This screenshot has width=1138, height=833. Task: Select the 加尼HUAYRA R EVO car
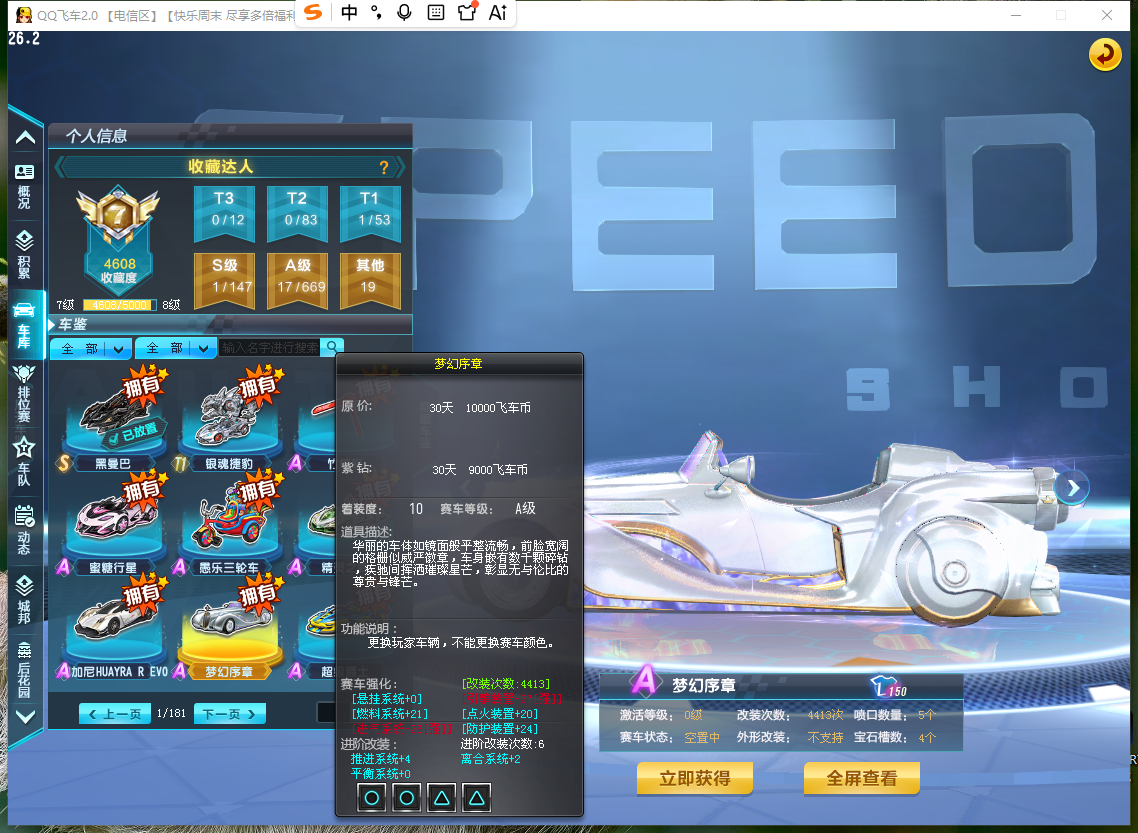click(112, 628)
